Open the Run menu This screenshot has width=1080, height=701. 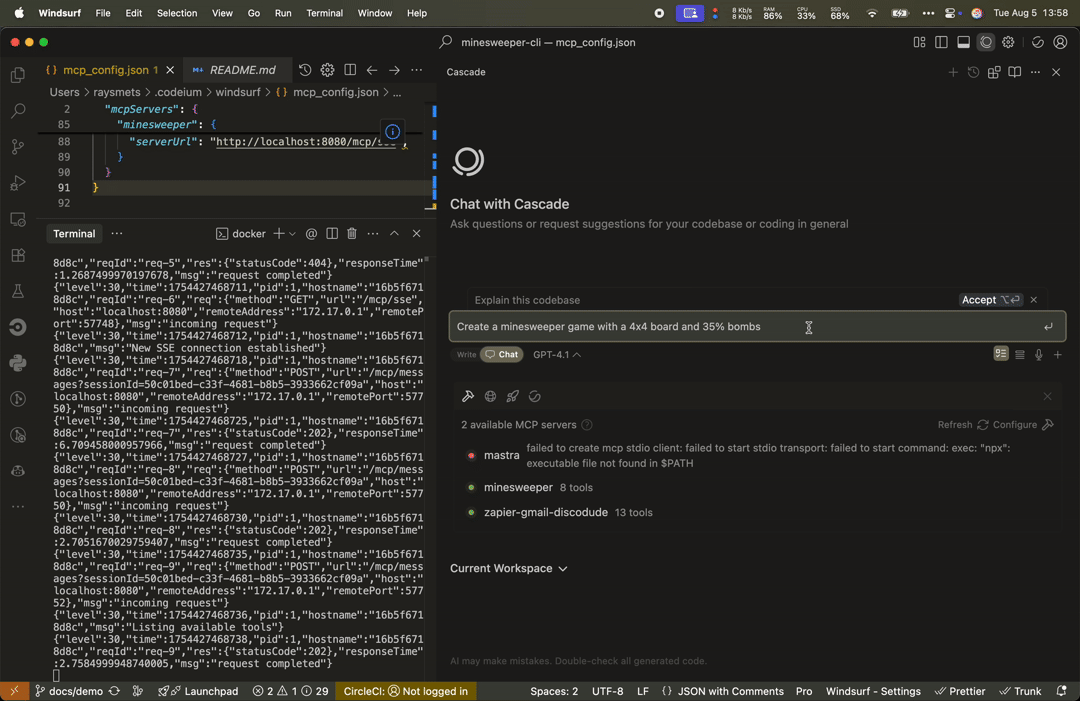[283, 13]
